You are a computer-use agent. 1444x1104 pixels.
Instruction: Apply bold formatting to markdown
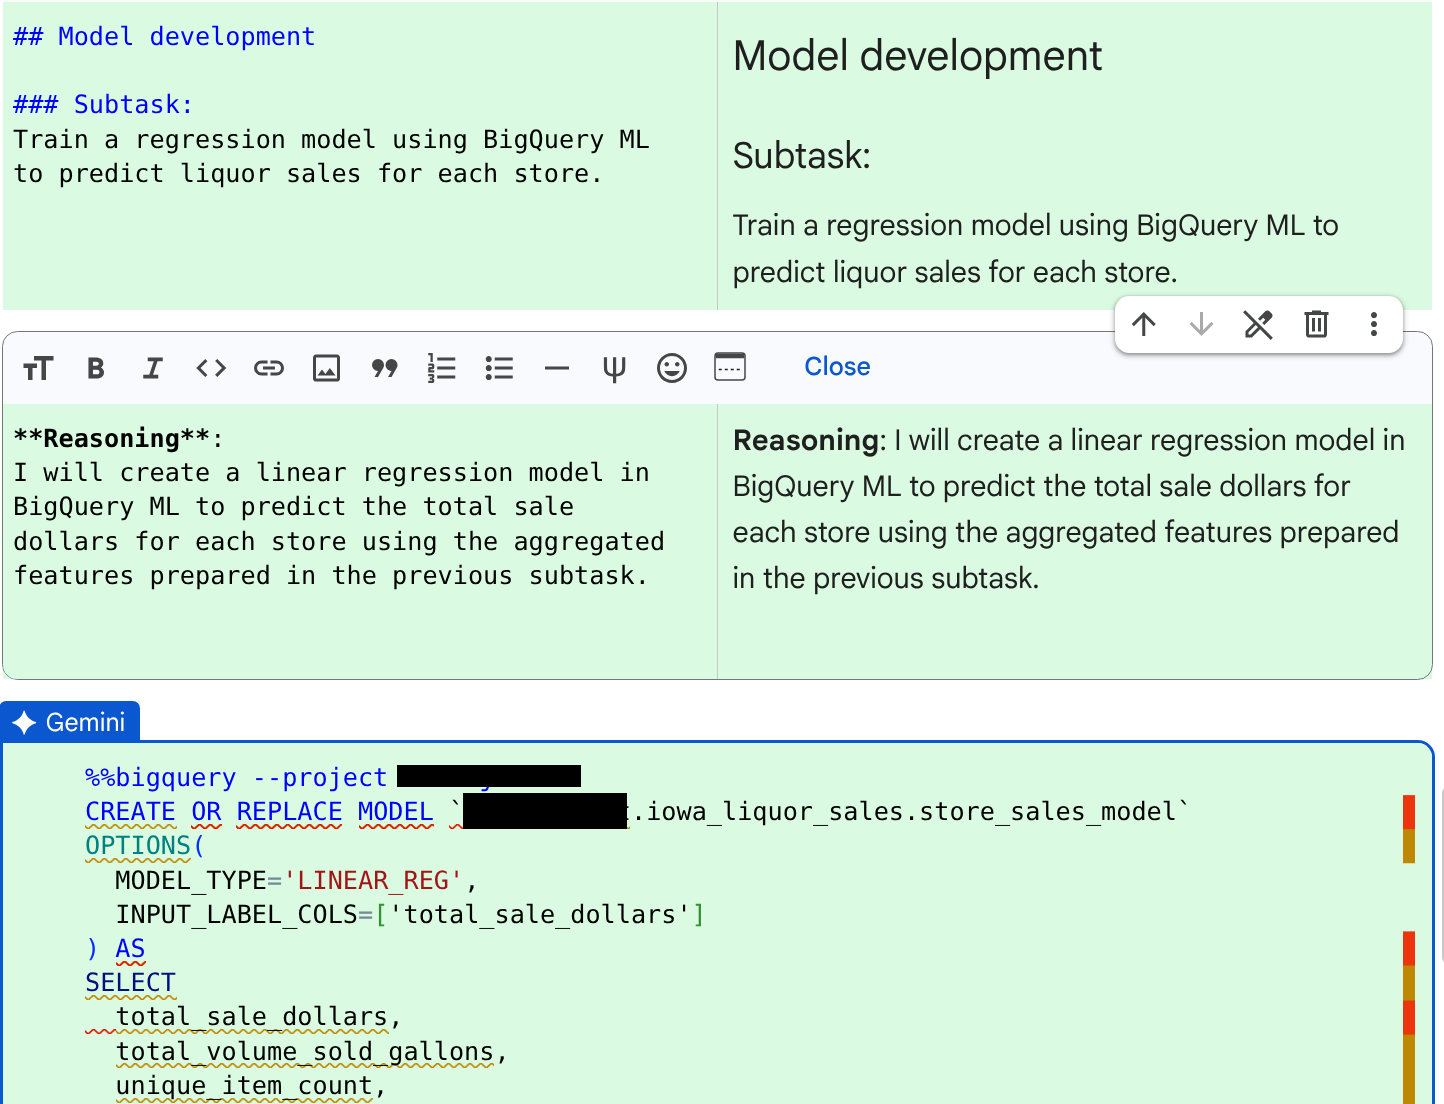(x=96, y=368)
